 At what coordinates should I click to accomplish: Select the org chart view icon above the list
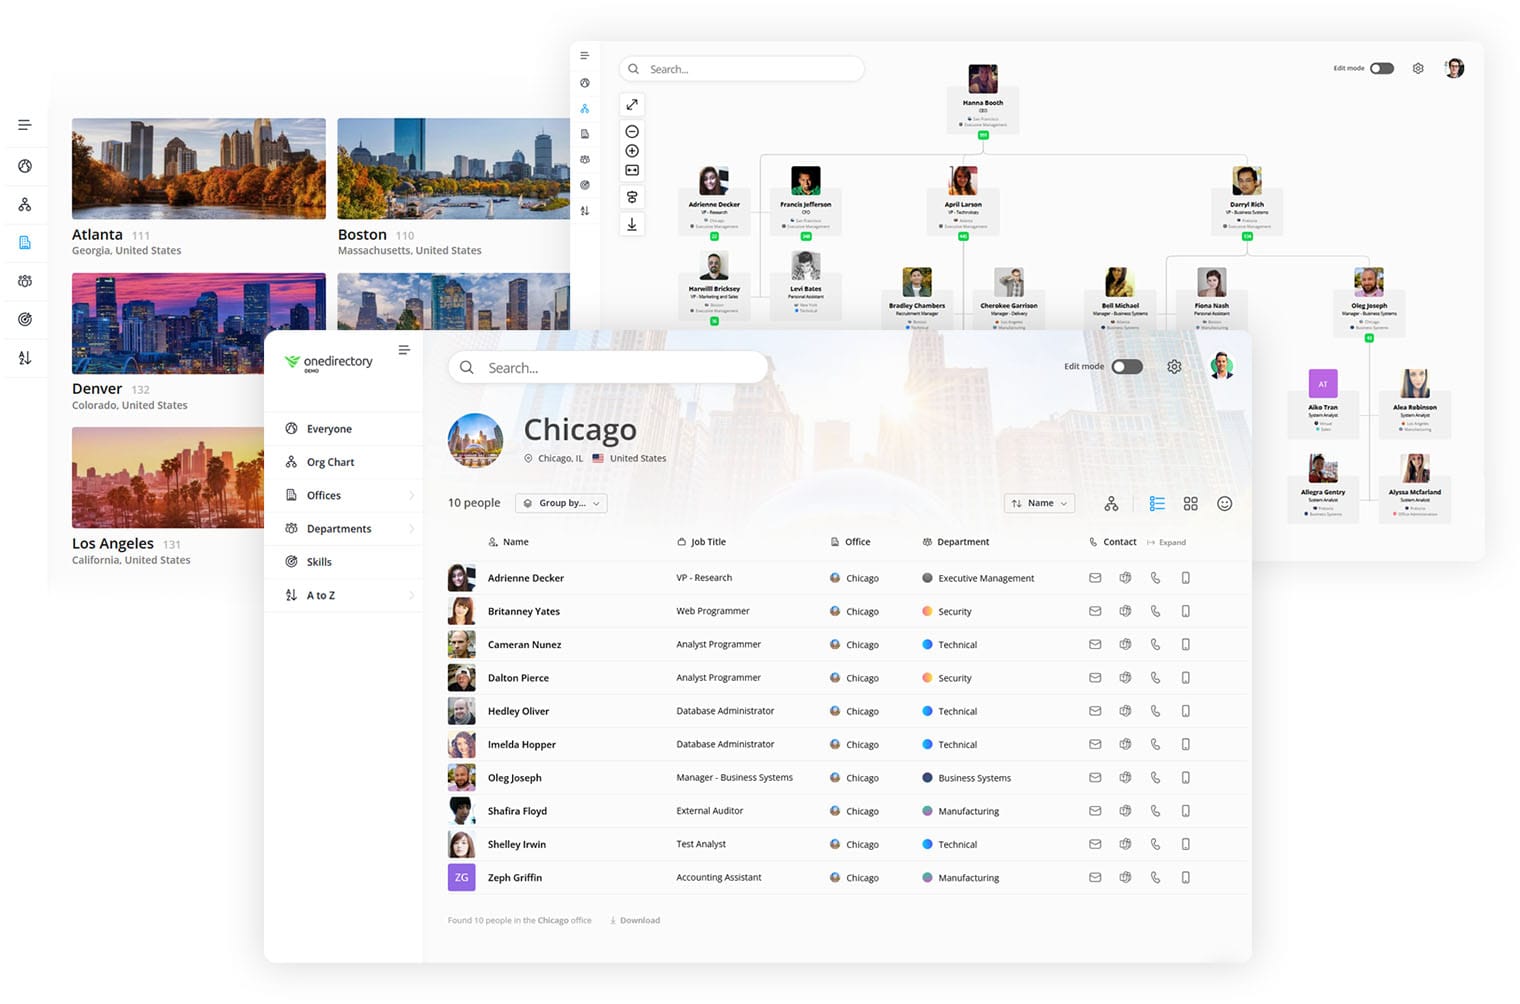pos(1111,503)
